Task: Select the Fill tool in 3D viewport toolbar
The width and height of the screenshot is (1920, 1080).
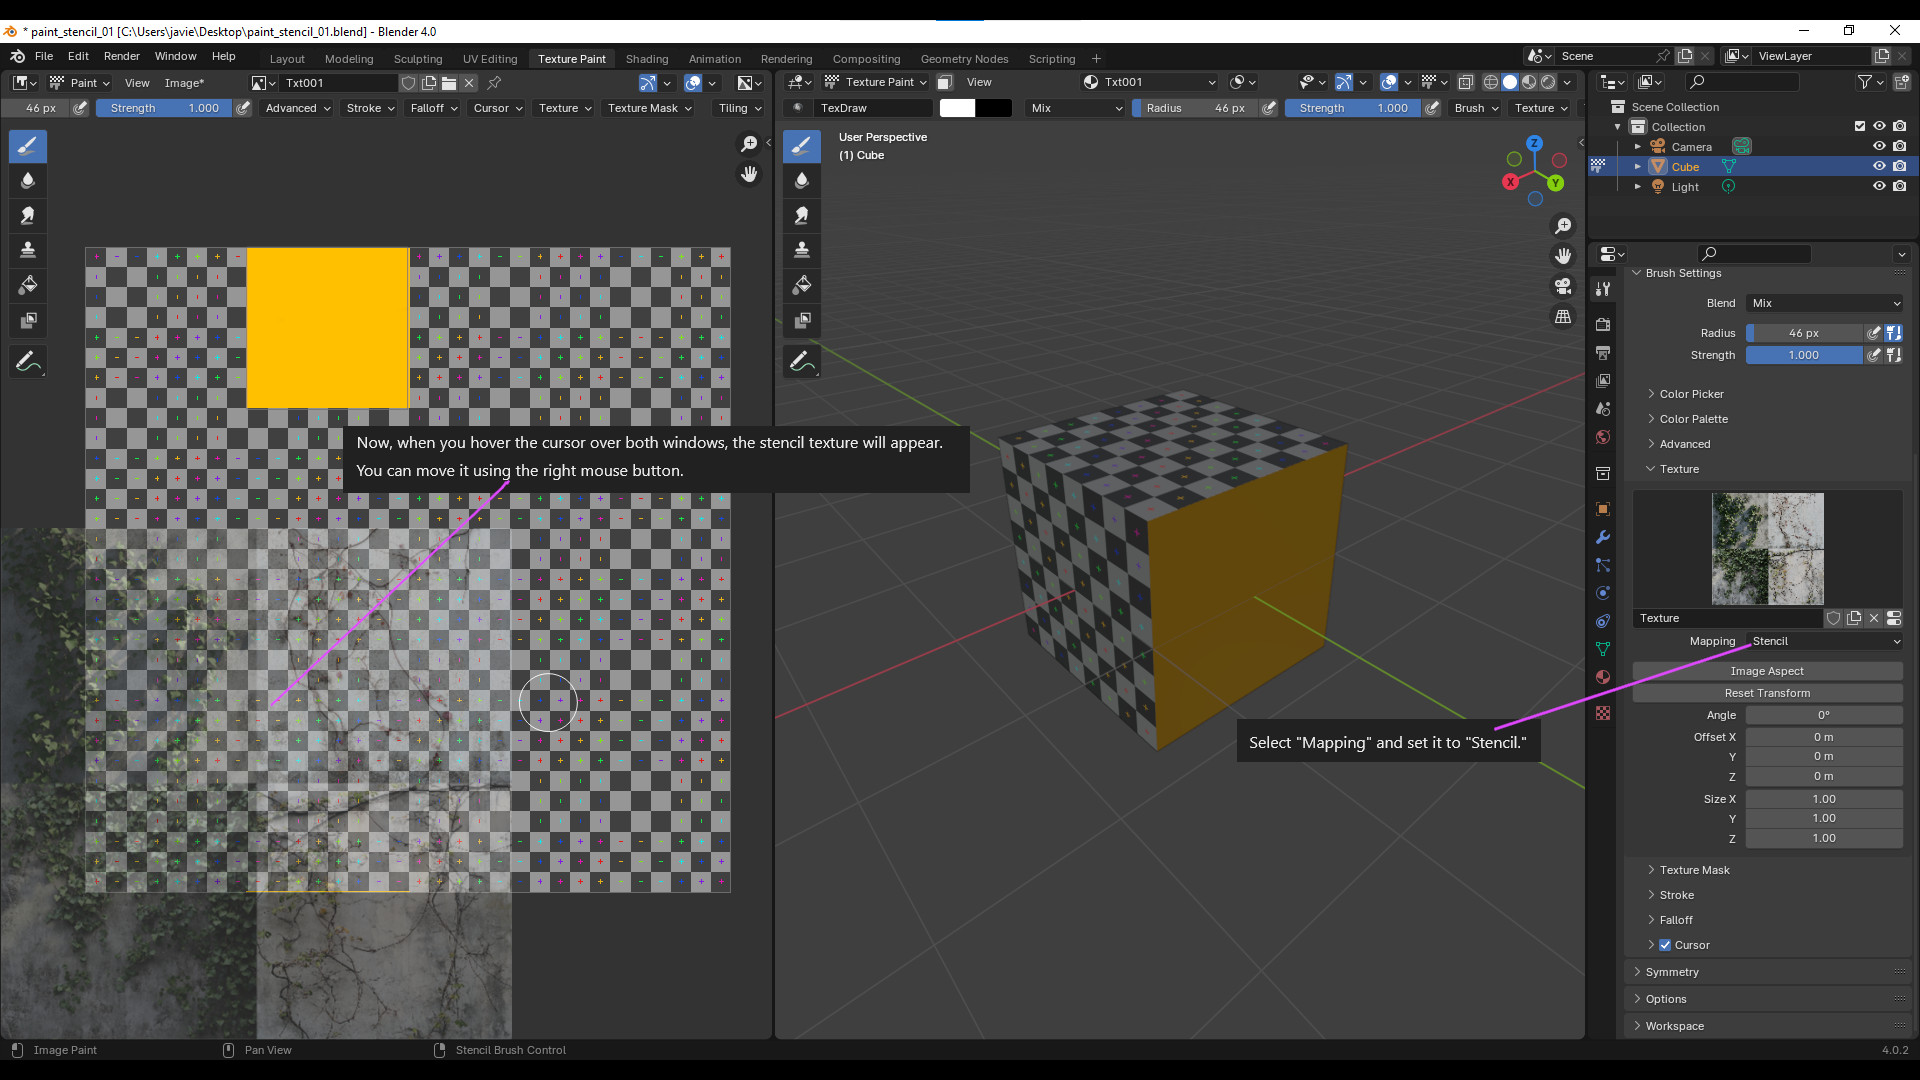Action: (802, 286)
